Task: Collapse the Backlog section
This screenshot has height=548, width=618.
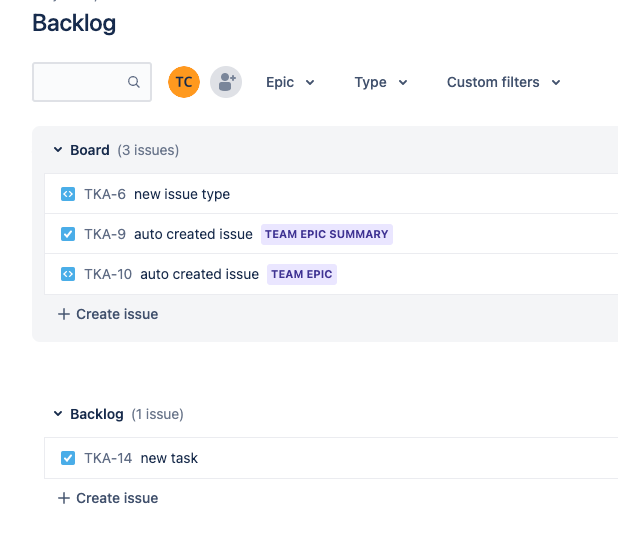Action: coord(58,414)
